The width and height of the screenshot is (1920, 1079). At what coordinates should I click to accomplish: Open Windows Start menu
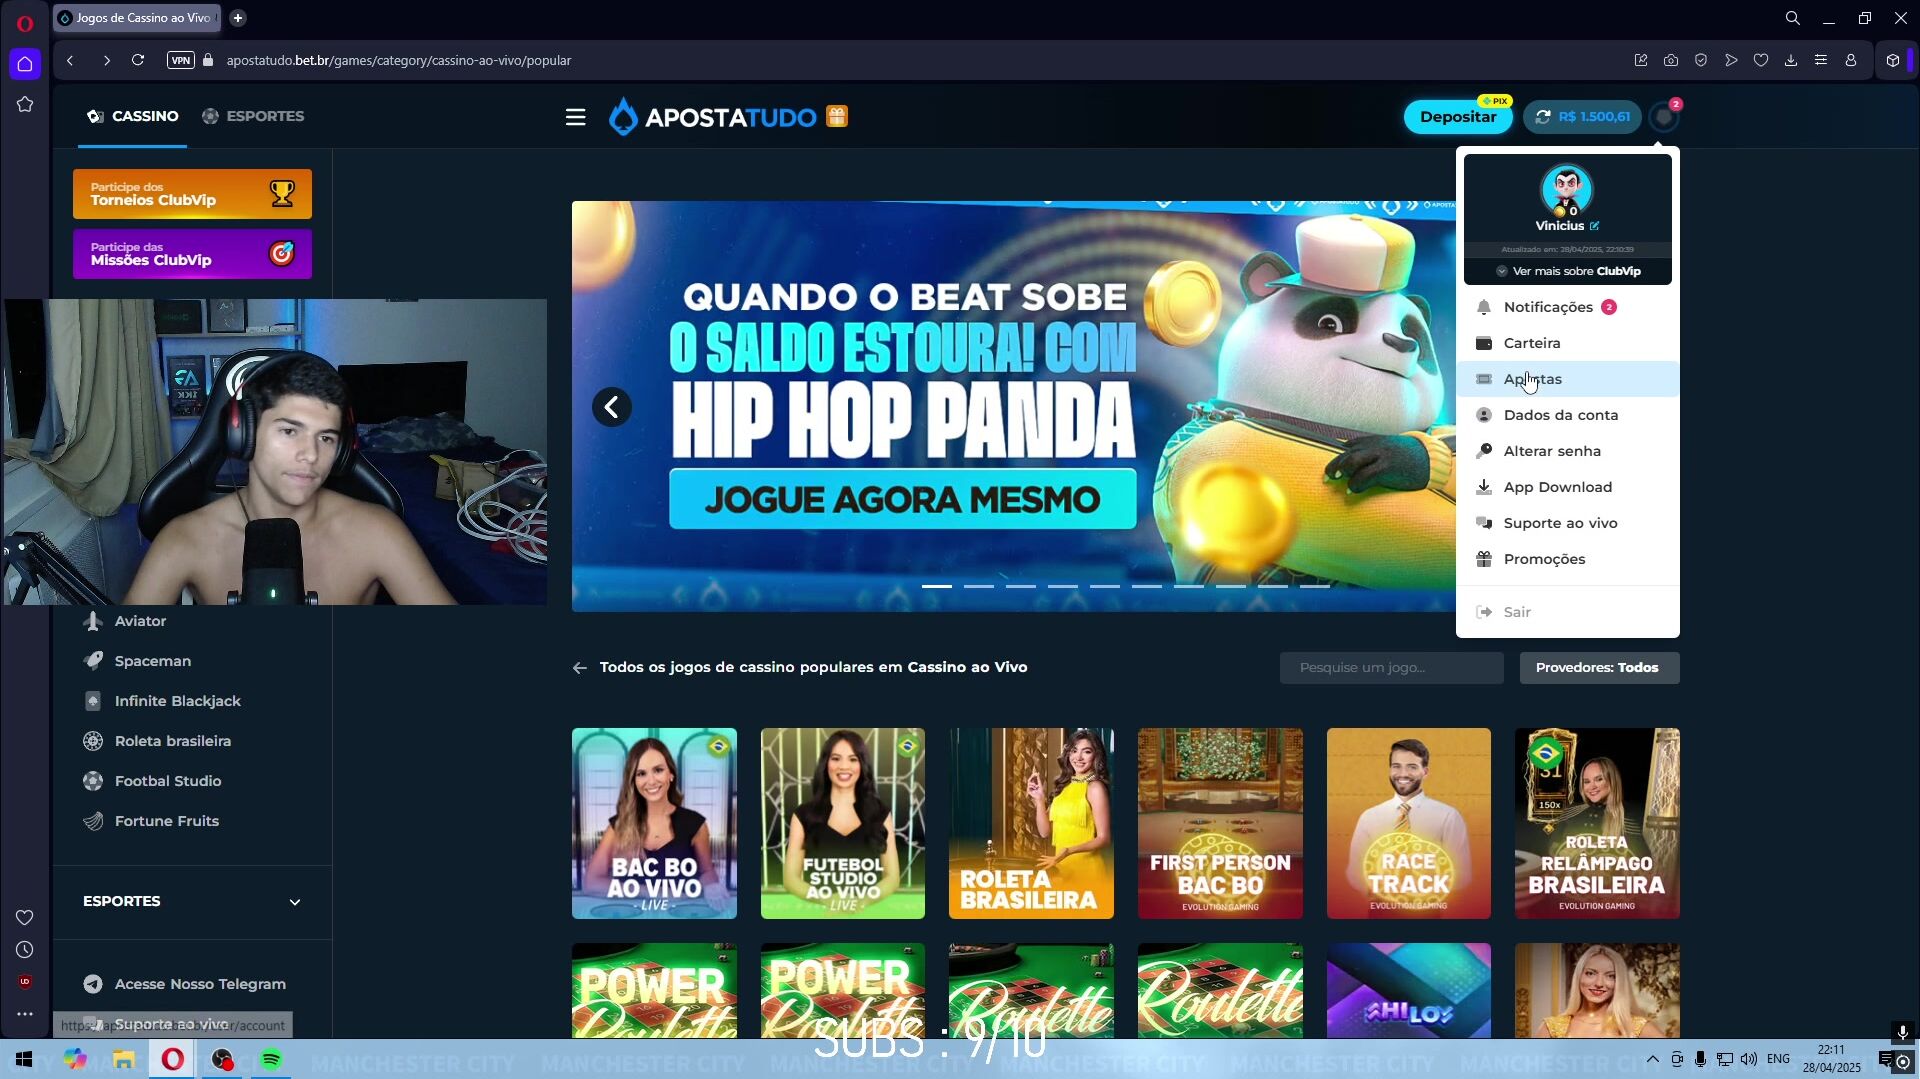click(x=24, y=1059)
